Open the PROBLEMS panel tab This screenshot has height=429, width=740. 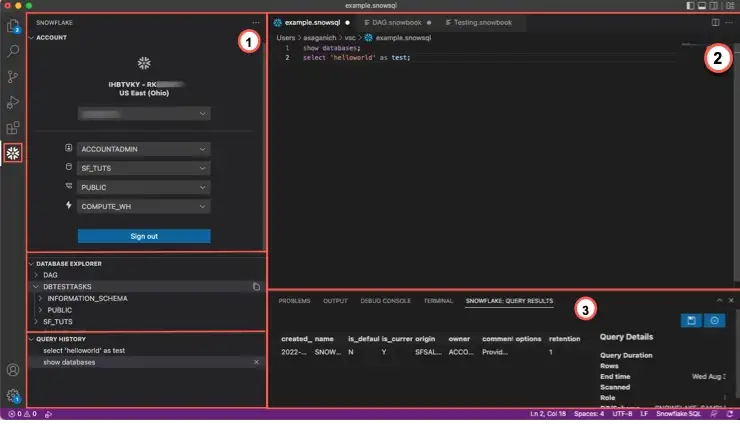click(294, 301)
